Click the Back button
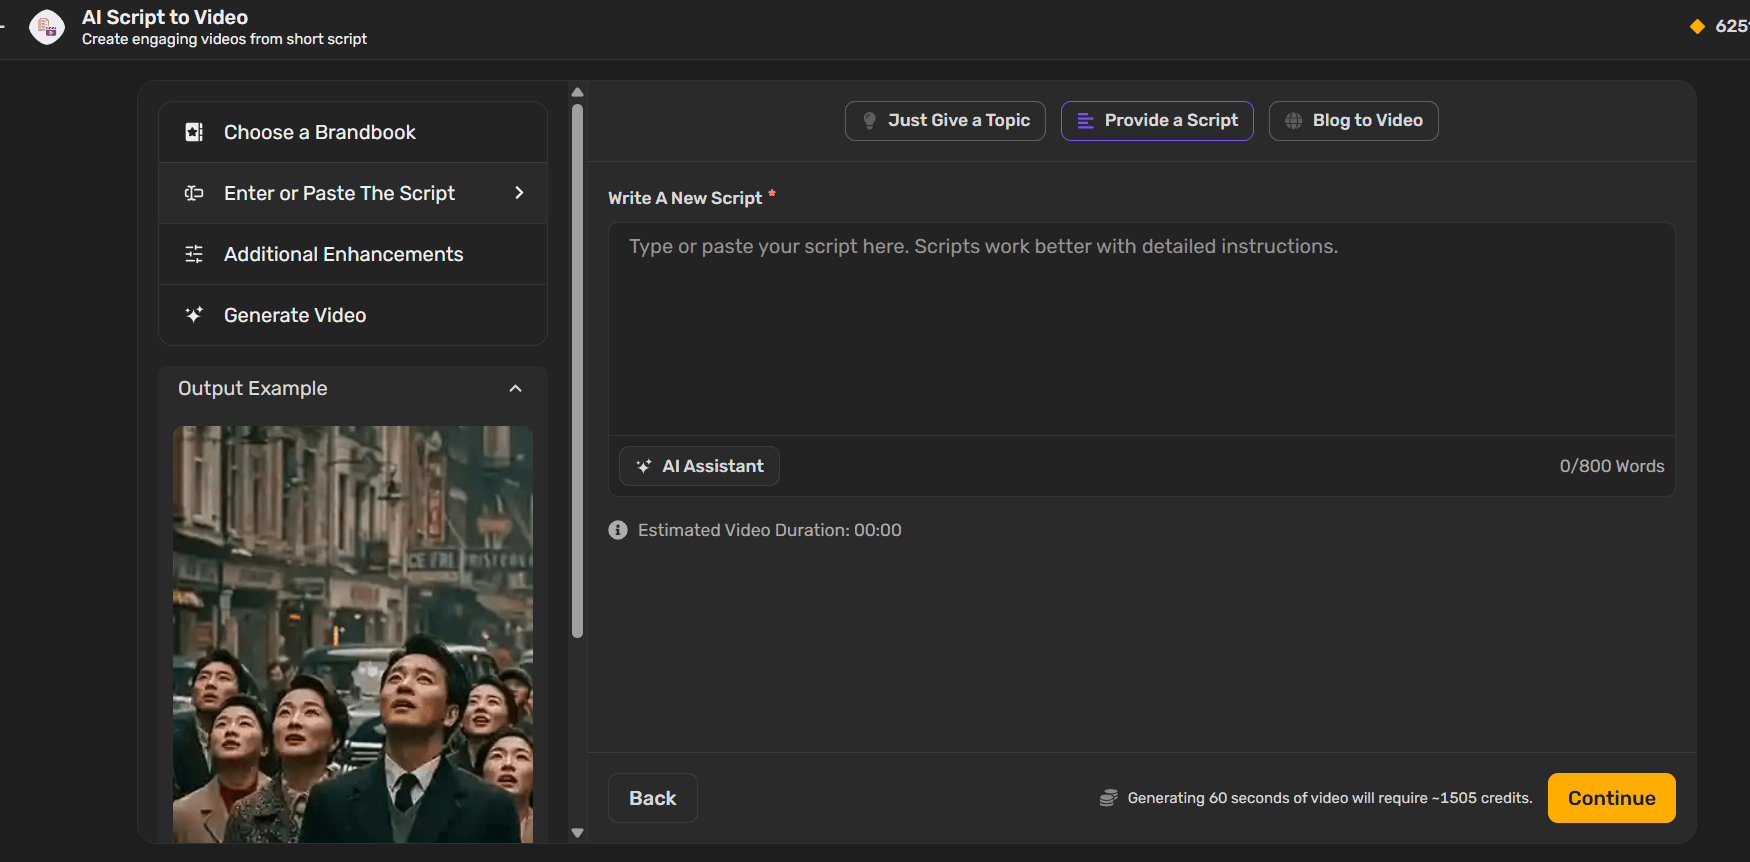This screenshot has height=862, width=1750. coord(653,798)
